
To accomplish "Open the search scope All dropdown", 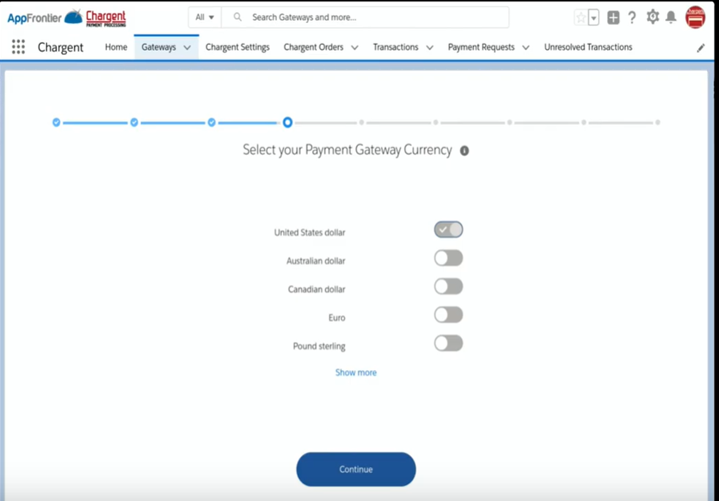I will [204, 18].
